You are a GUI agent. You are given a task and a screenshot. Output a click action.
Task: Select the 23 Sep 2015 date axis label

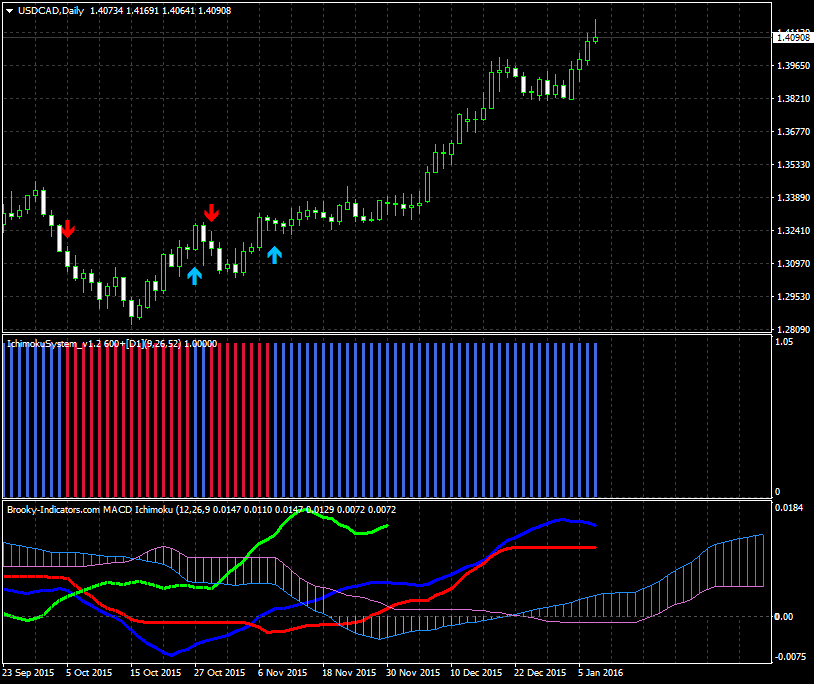[30, 673]
